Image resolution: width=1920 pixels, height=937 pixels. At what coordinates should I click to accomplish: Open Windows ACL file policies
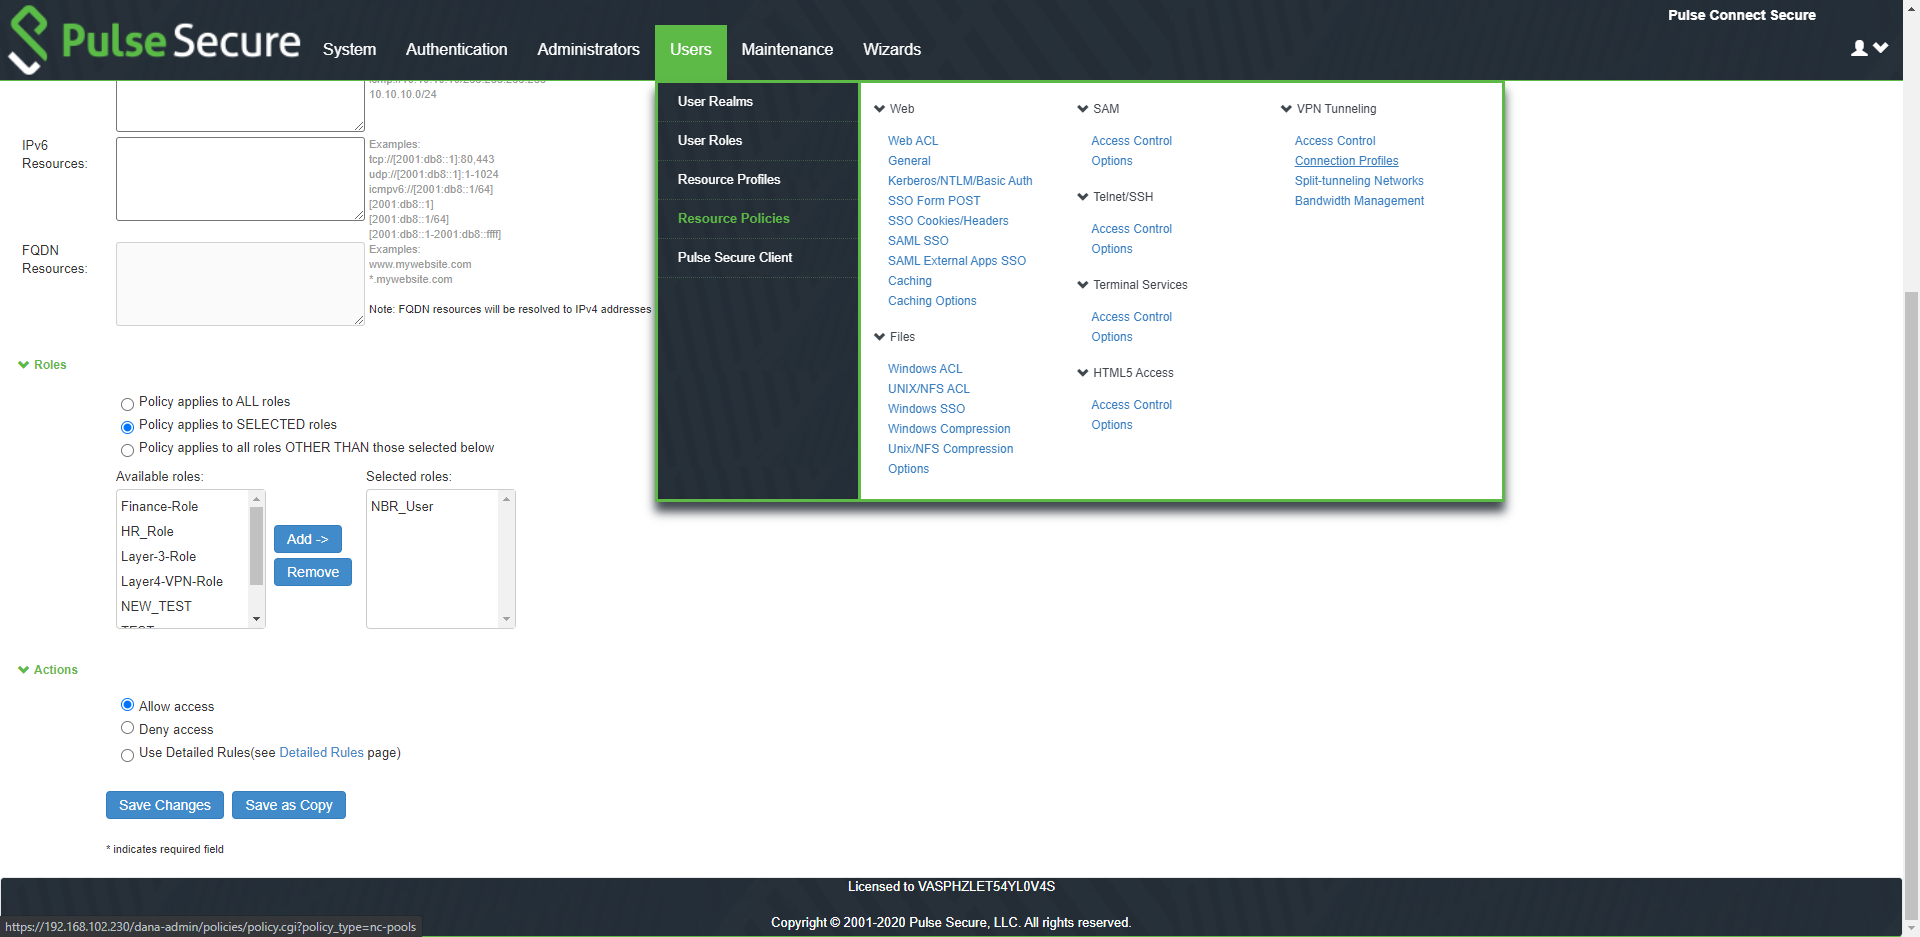coord(925,369)
